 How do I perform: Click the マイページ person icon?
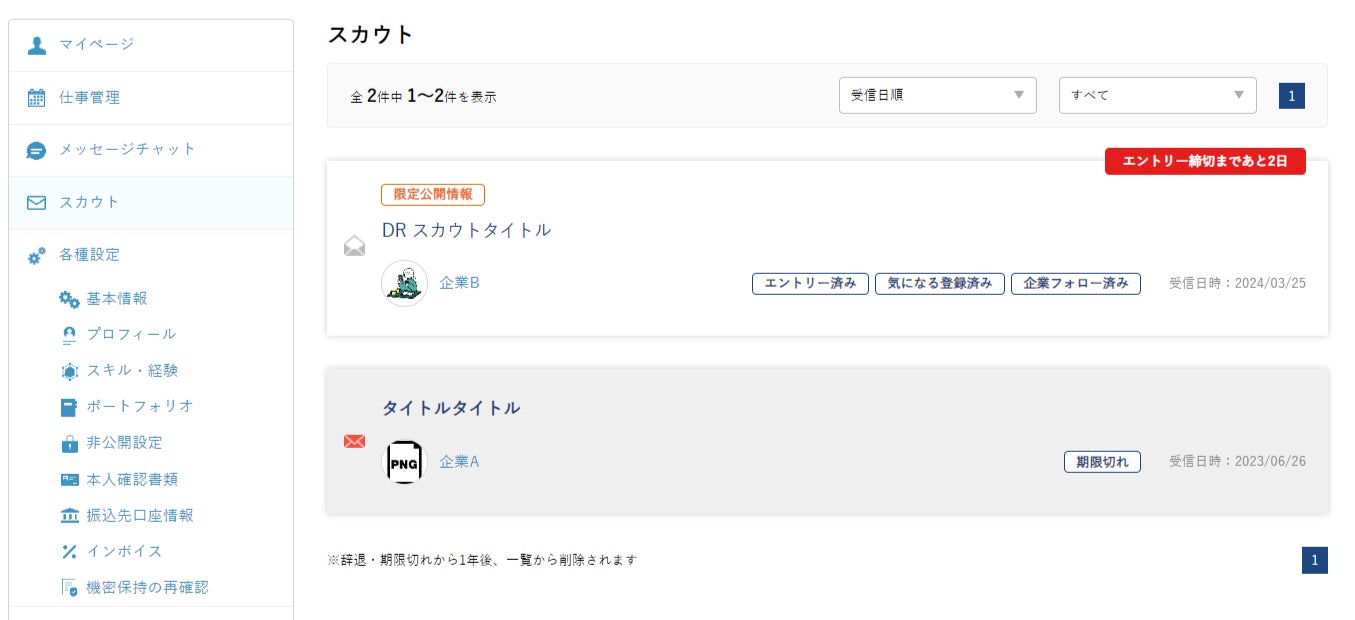click(37, 45)
